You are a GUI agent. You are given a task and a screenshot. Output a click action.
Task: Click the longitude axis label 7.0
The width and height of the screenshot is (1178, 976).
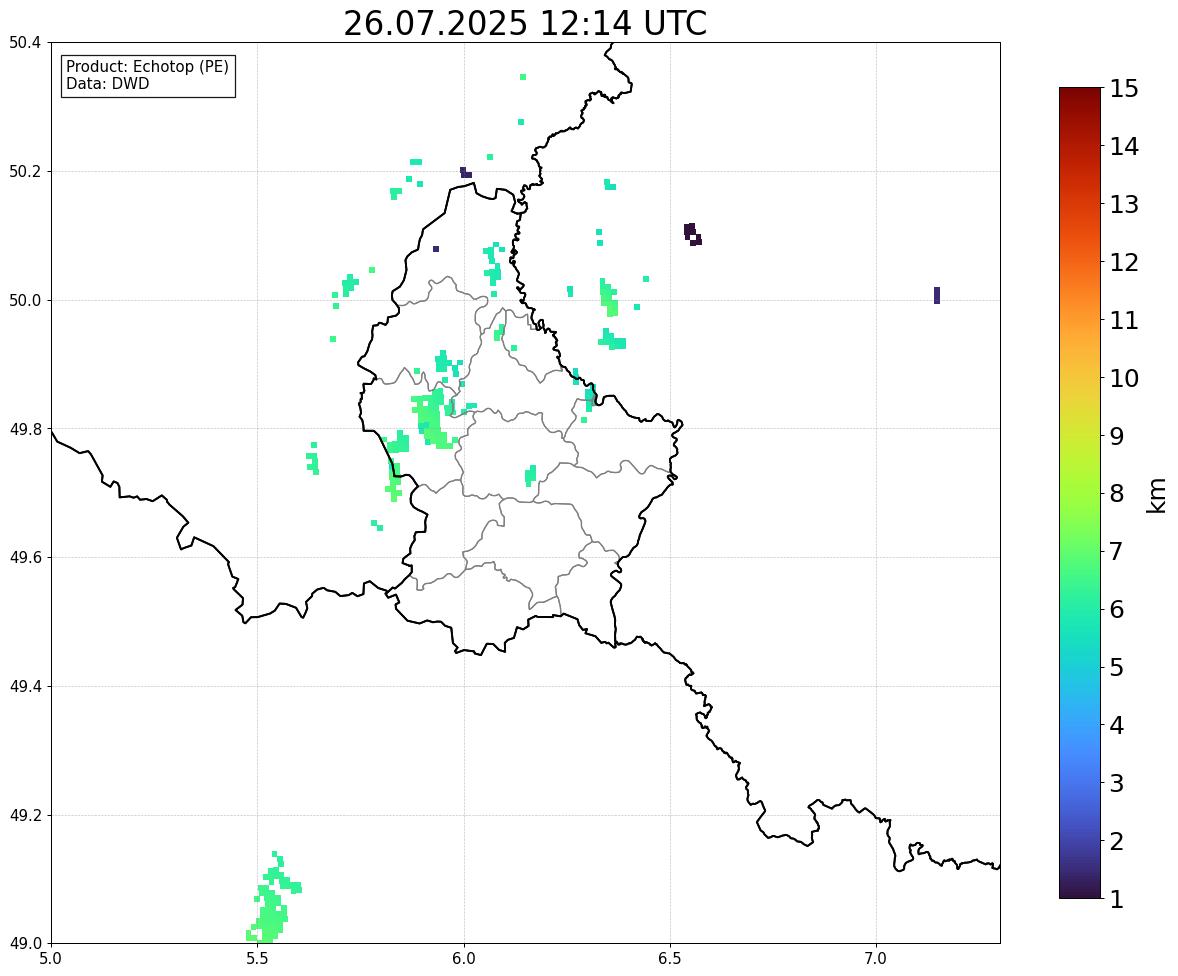876,959
